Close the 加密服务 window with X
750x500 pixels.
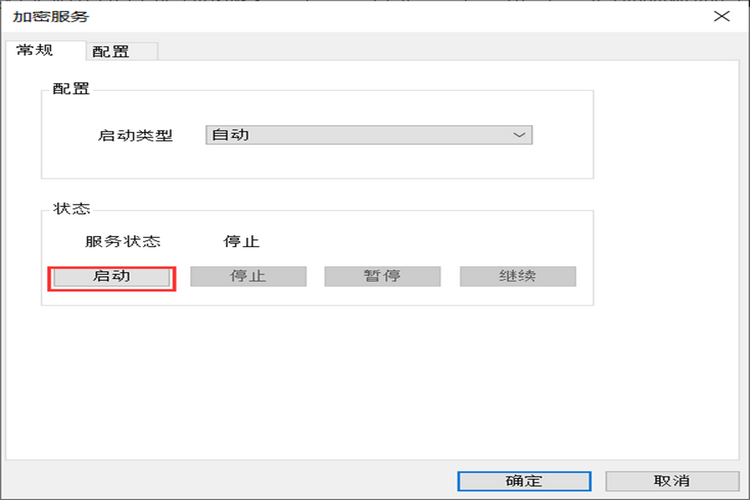point(721,17)
